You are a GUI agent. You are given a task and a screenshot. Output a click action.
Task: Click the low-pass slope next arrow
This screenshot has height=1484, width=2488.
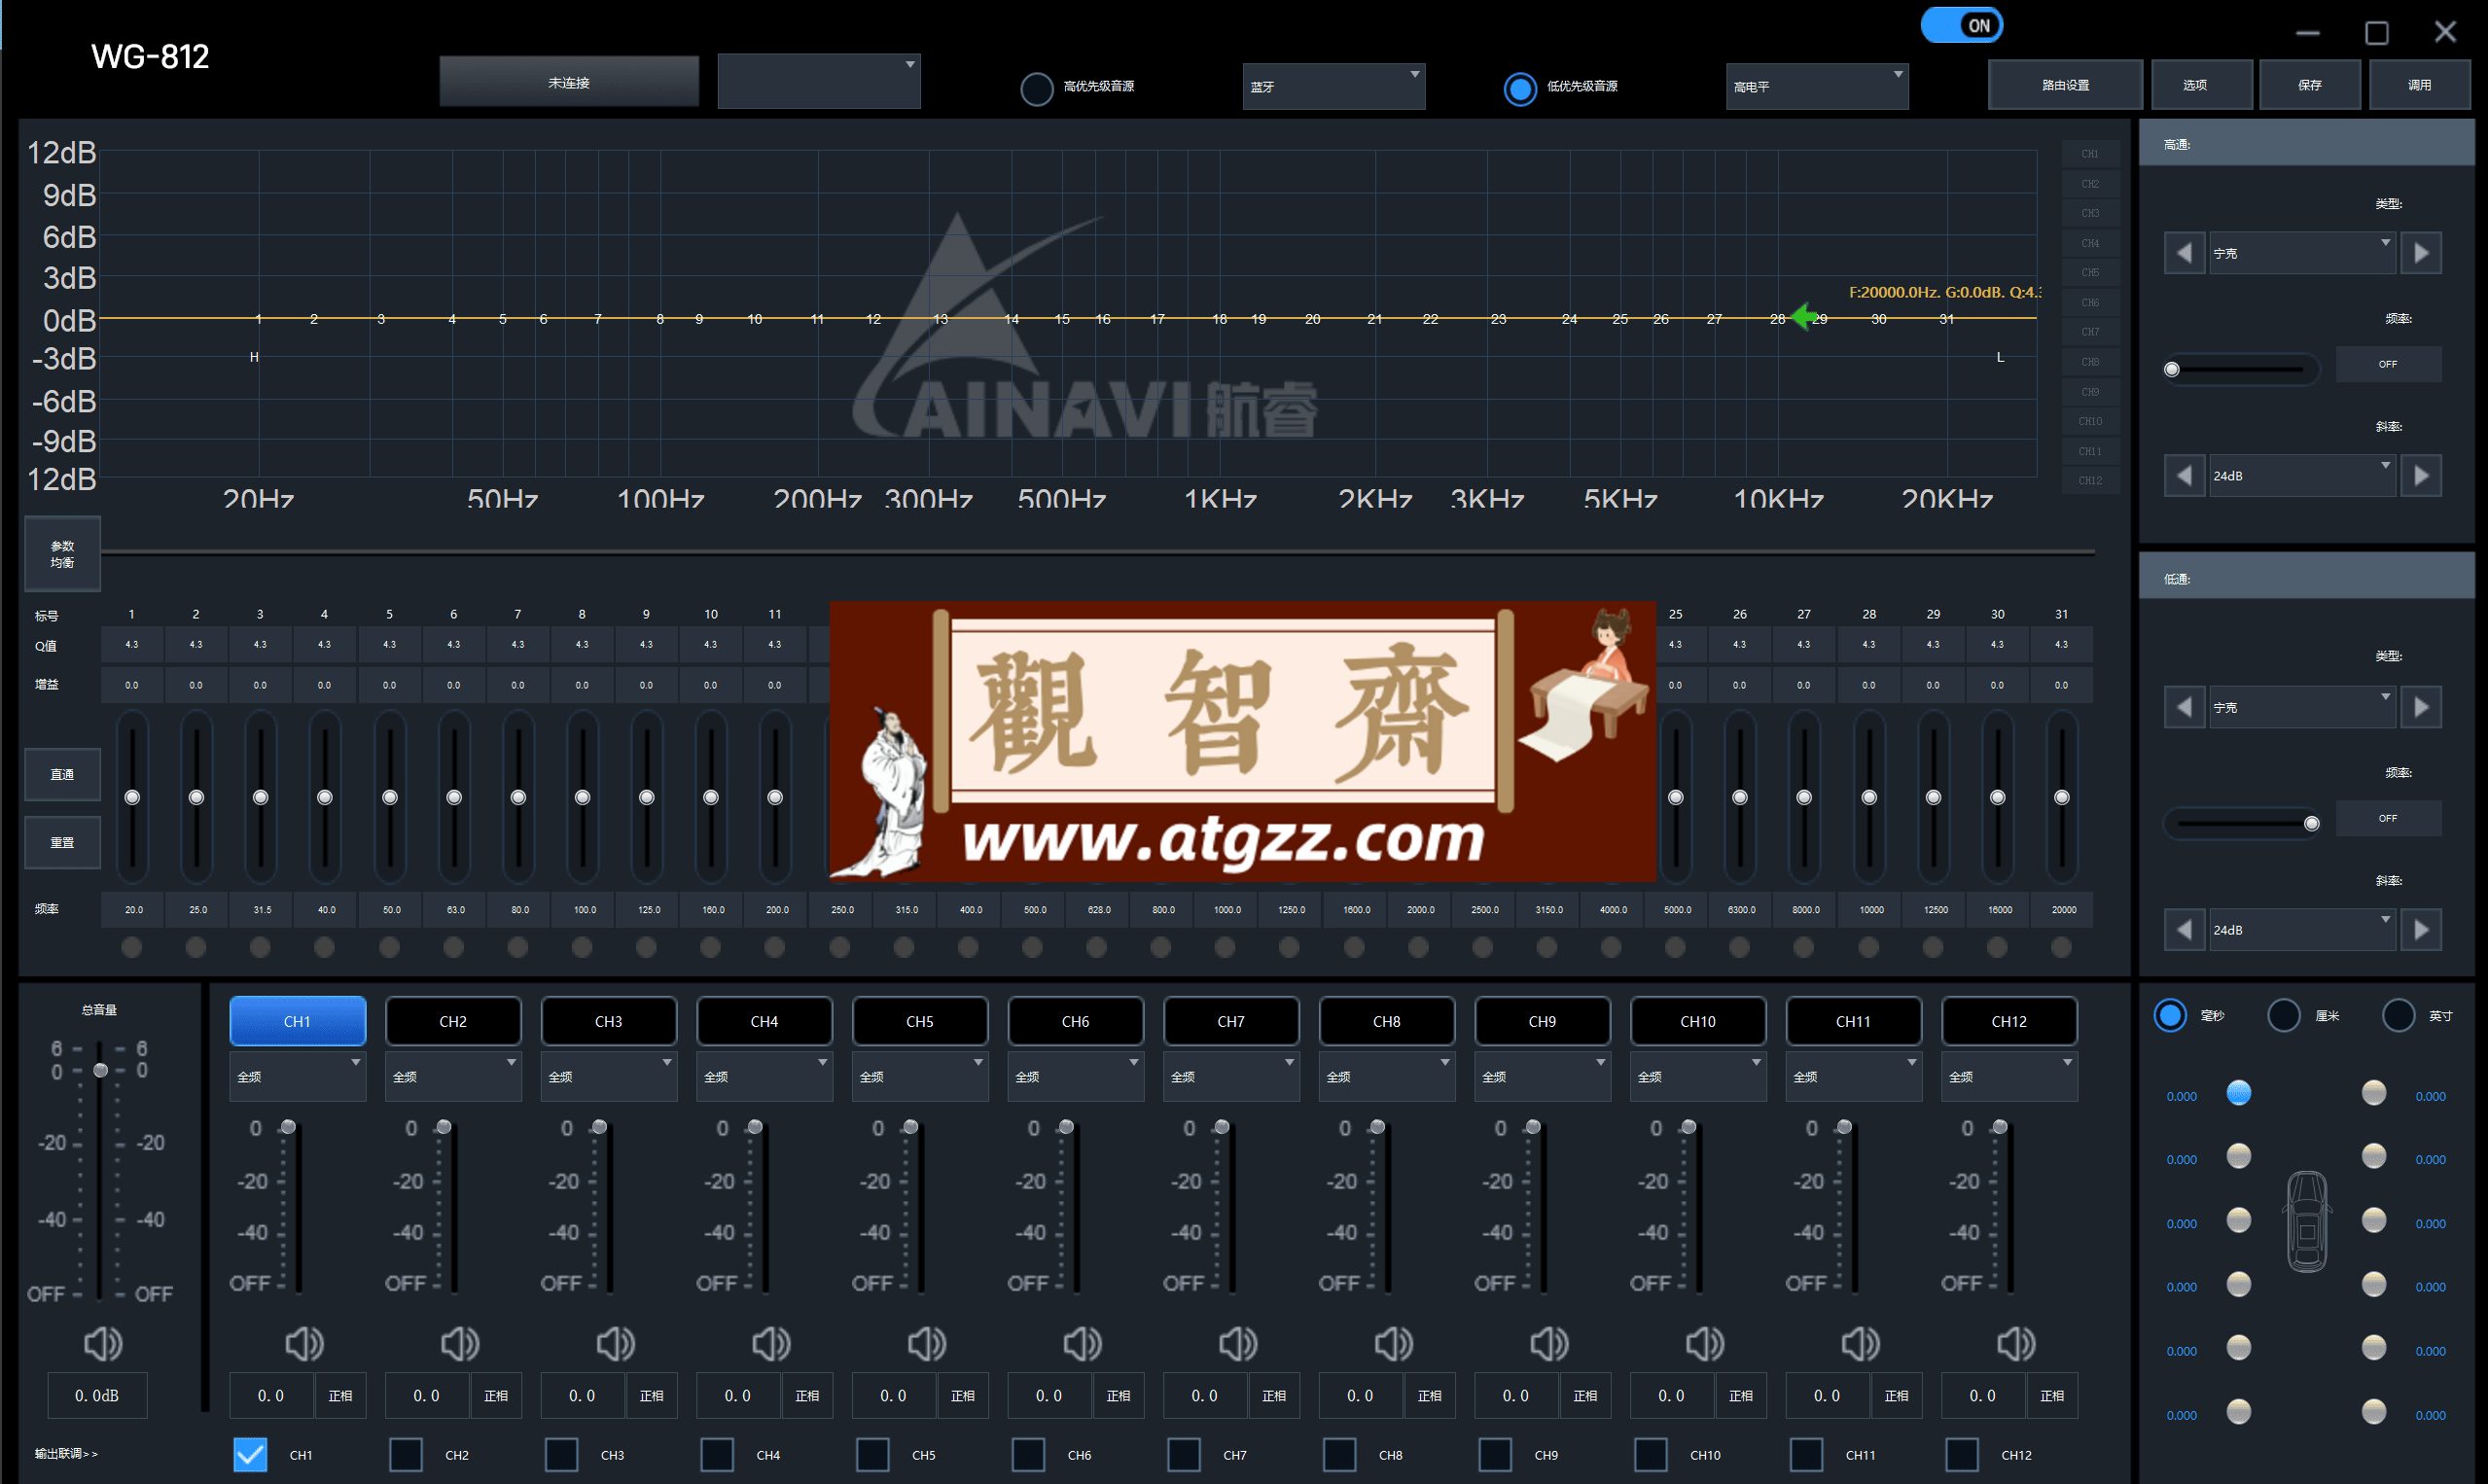2421,930
